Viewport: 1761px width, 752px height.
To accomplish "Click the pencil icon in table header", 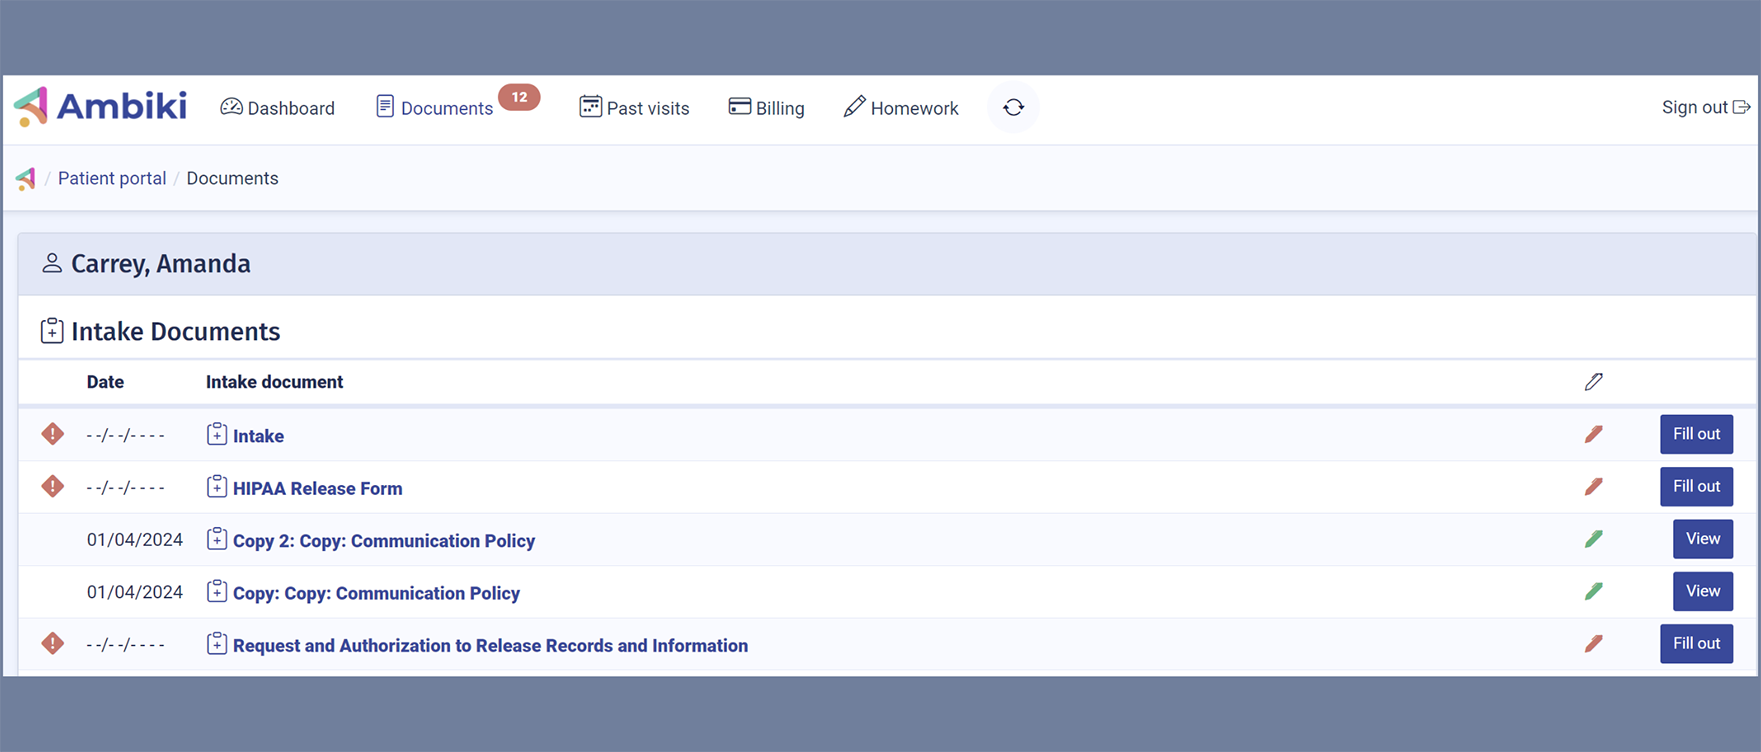I will (1593, 382).
